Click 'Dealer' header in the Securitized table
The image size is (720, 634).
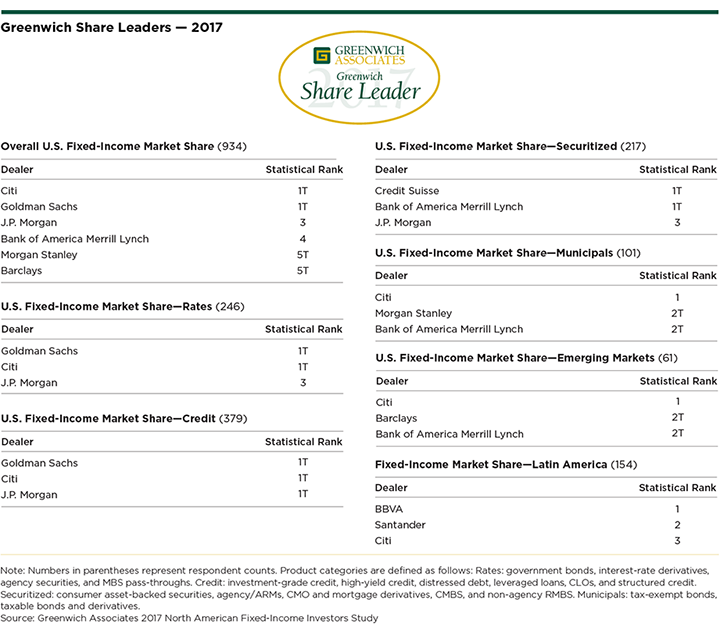[391, 170]
